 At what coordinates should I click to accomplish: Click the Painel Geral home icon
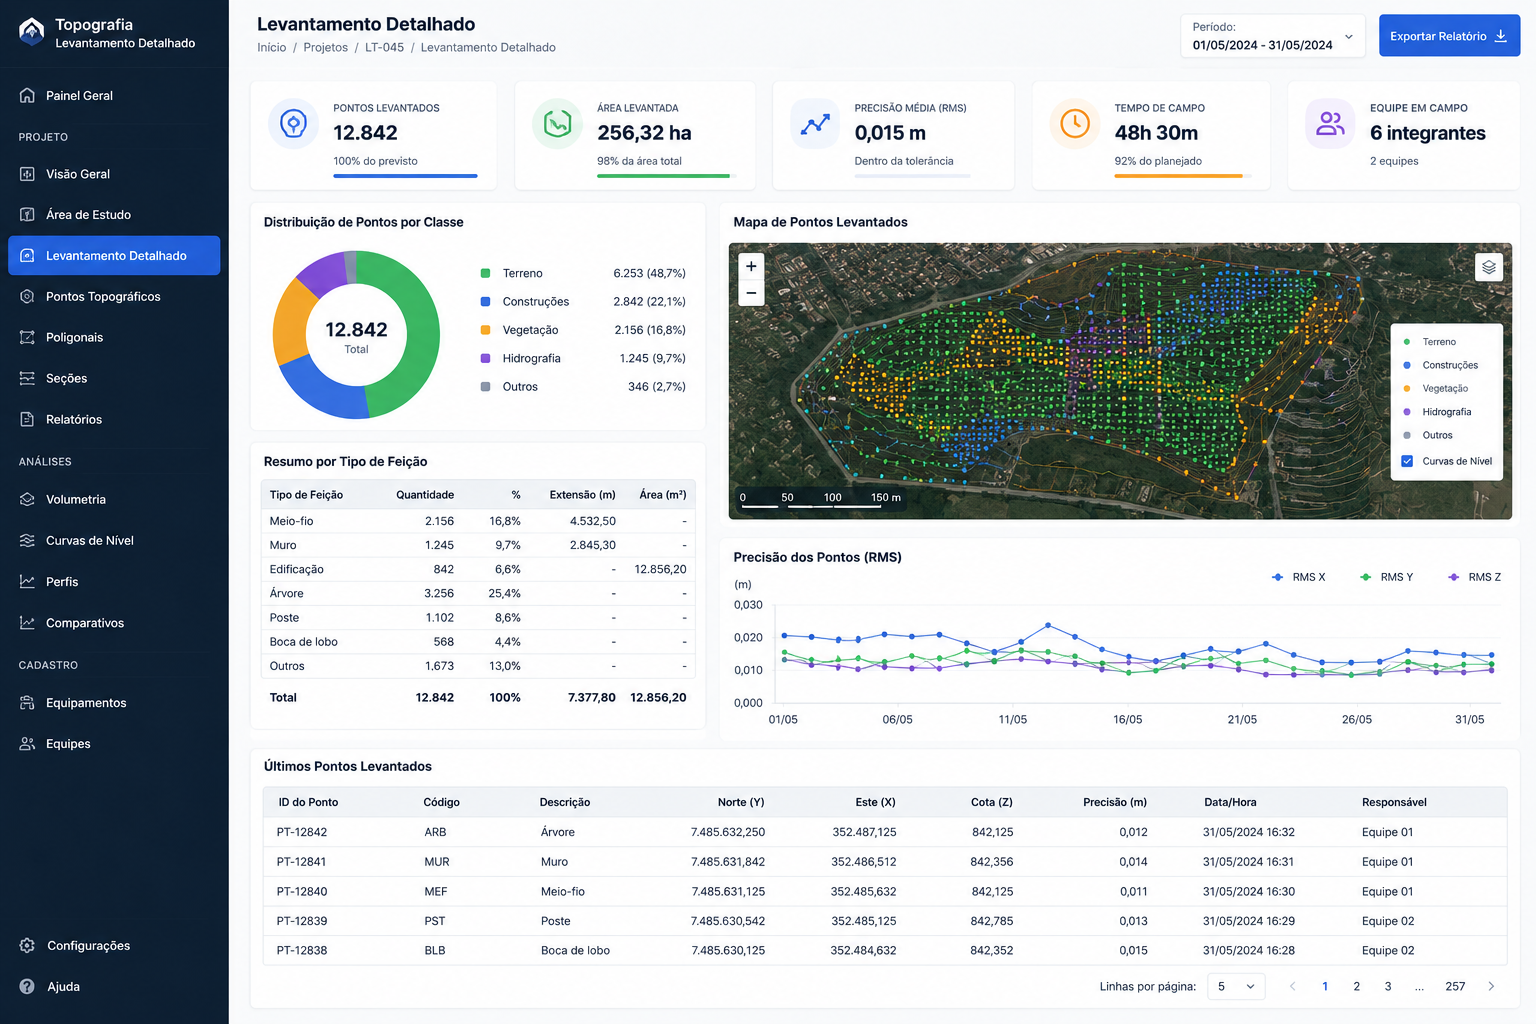click(27, 96)
